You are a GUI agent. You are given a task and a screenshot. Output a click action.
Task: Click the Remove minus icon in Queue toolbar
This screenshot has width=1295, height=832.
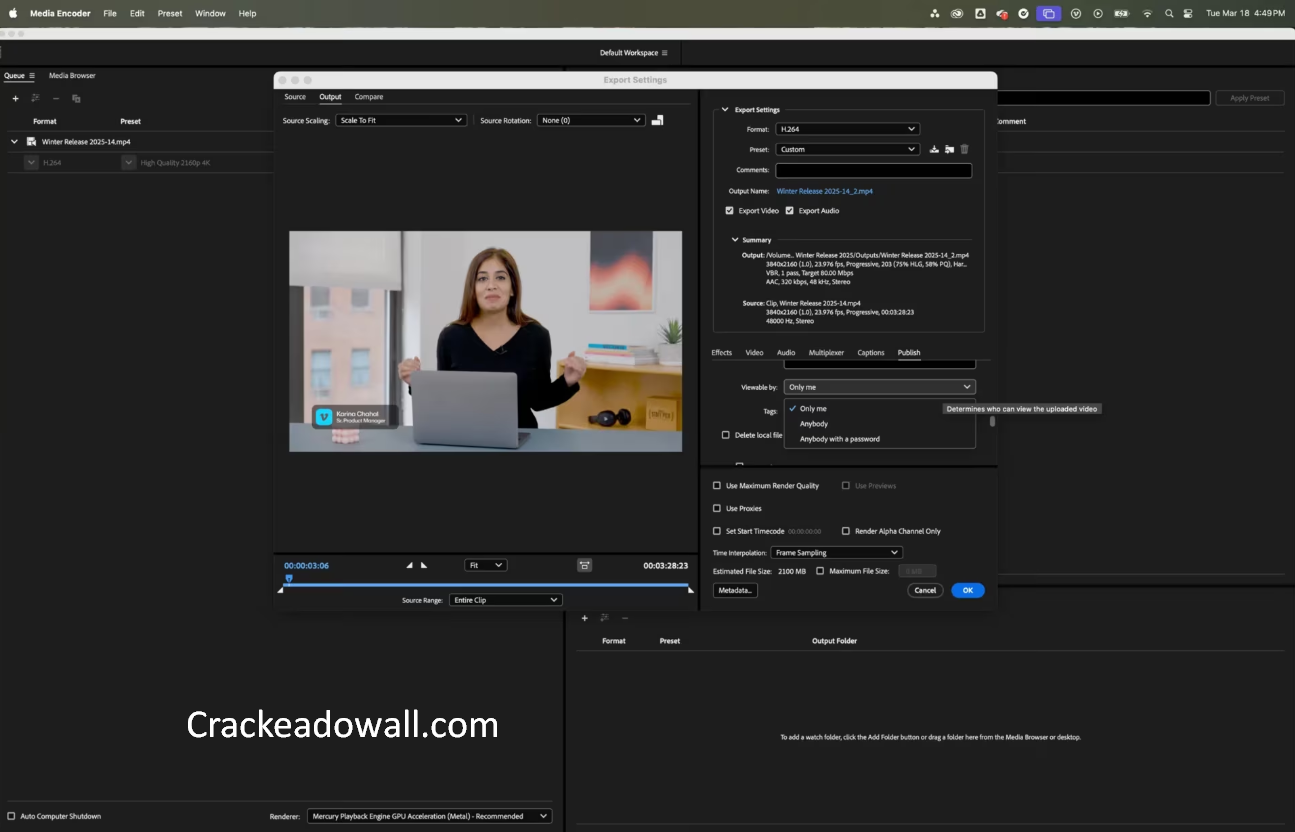(56, 98)
